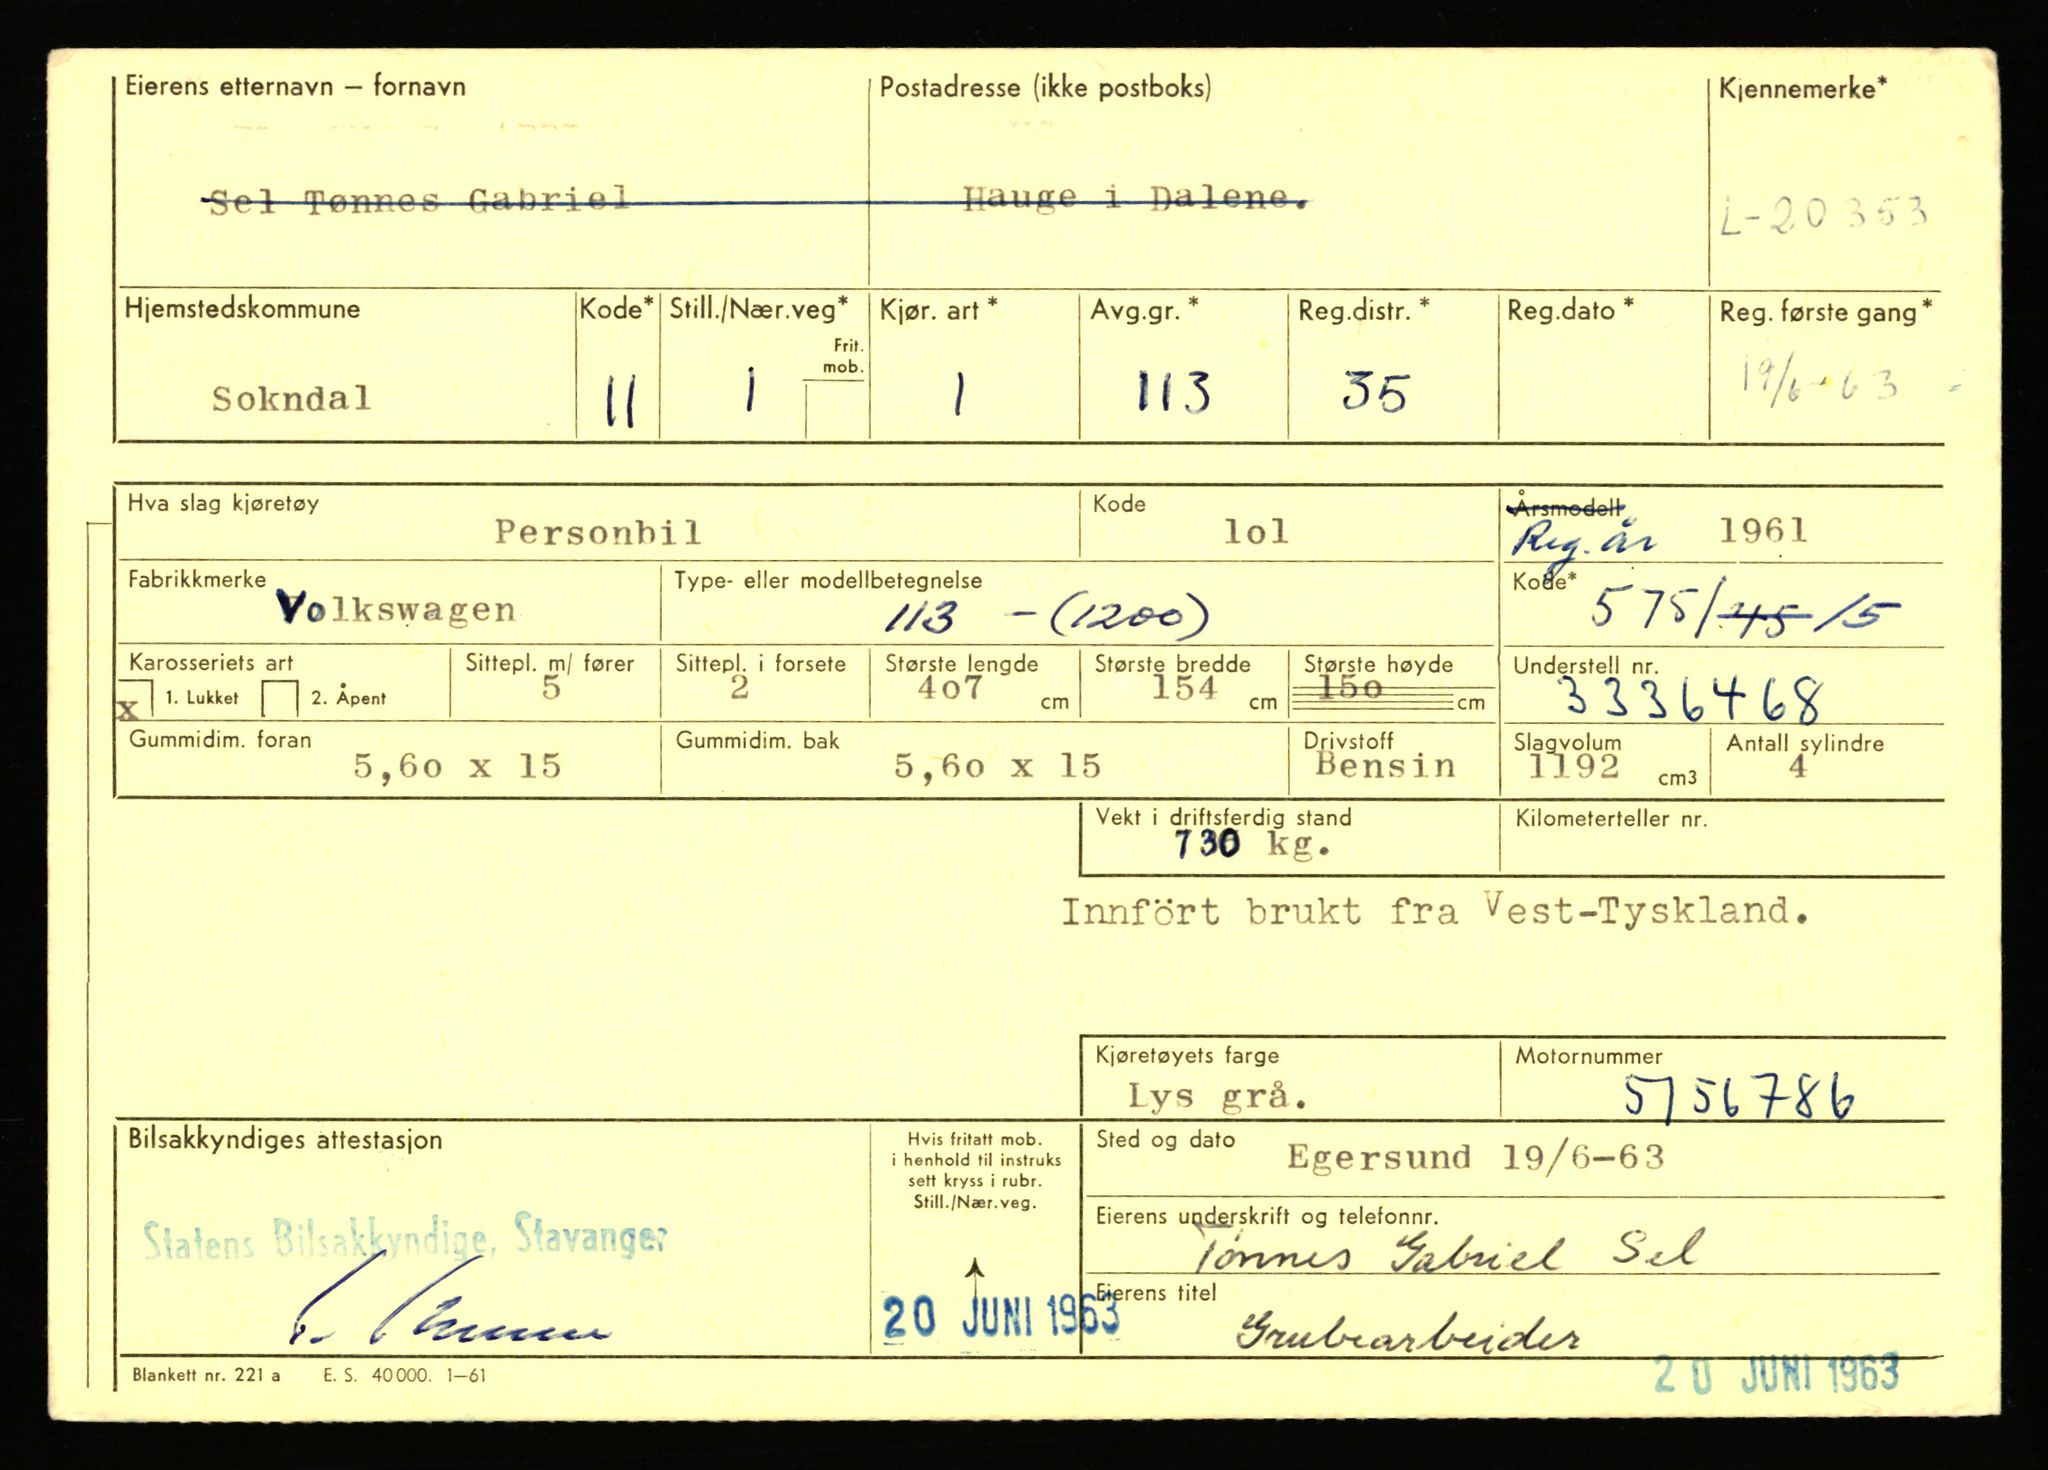Screen dimensions: 2048x1470
Task: Click the owner title 'Grubearbeider'
Action: pos(1408,1333)
